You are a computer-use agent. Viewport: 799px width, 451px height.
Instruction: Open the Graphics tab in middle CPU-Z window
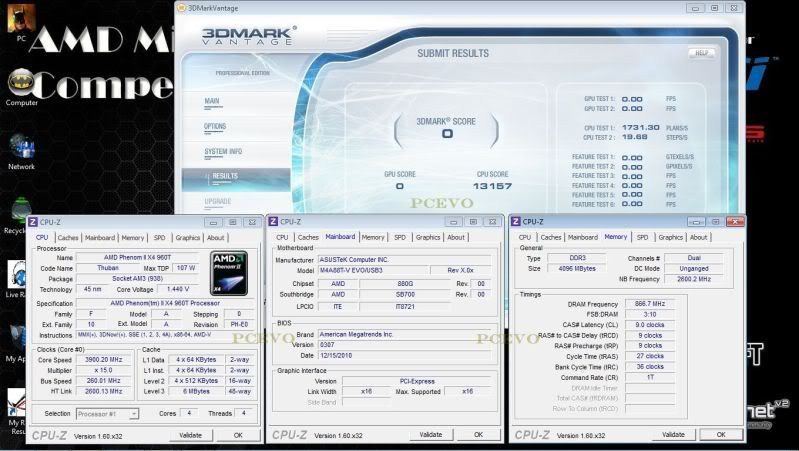(x=428, y=238)
